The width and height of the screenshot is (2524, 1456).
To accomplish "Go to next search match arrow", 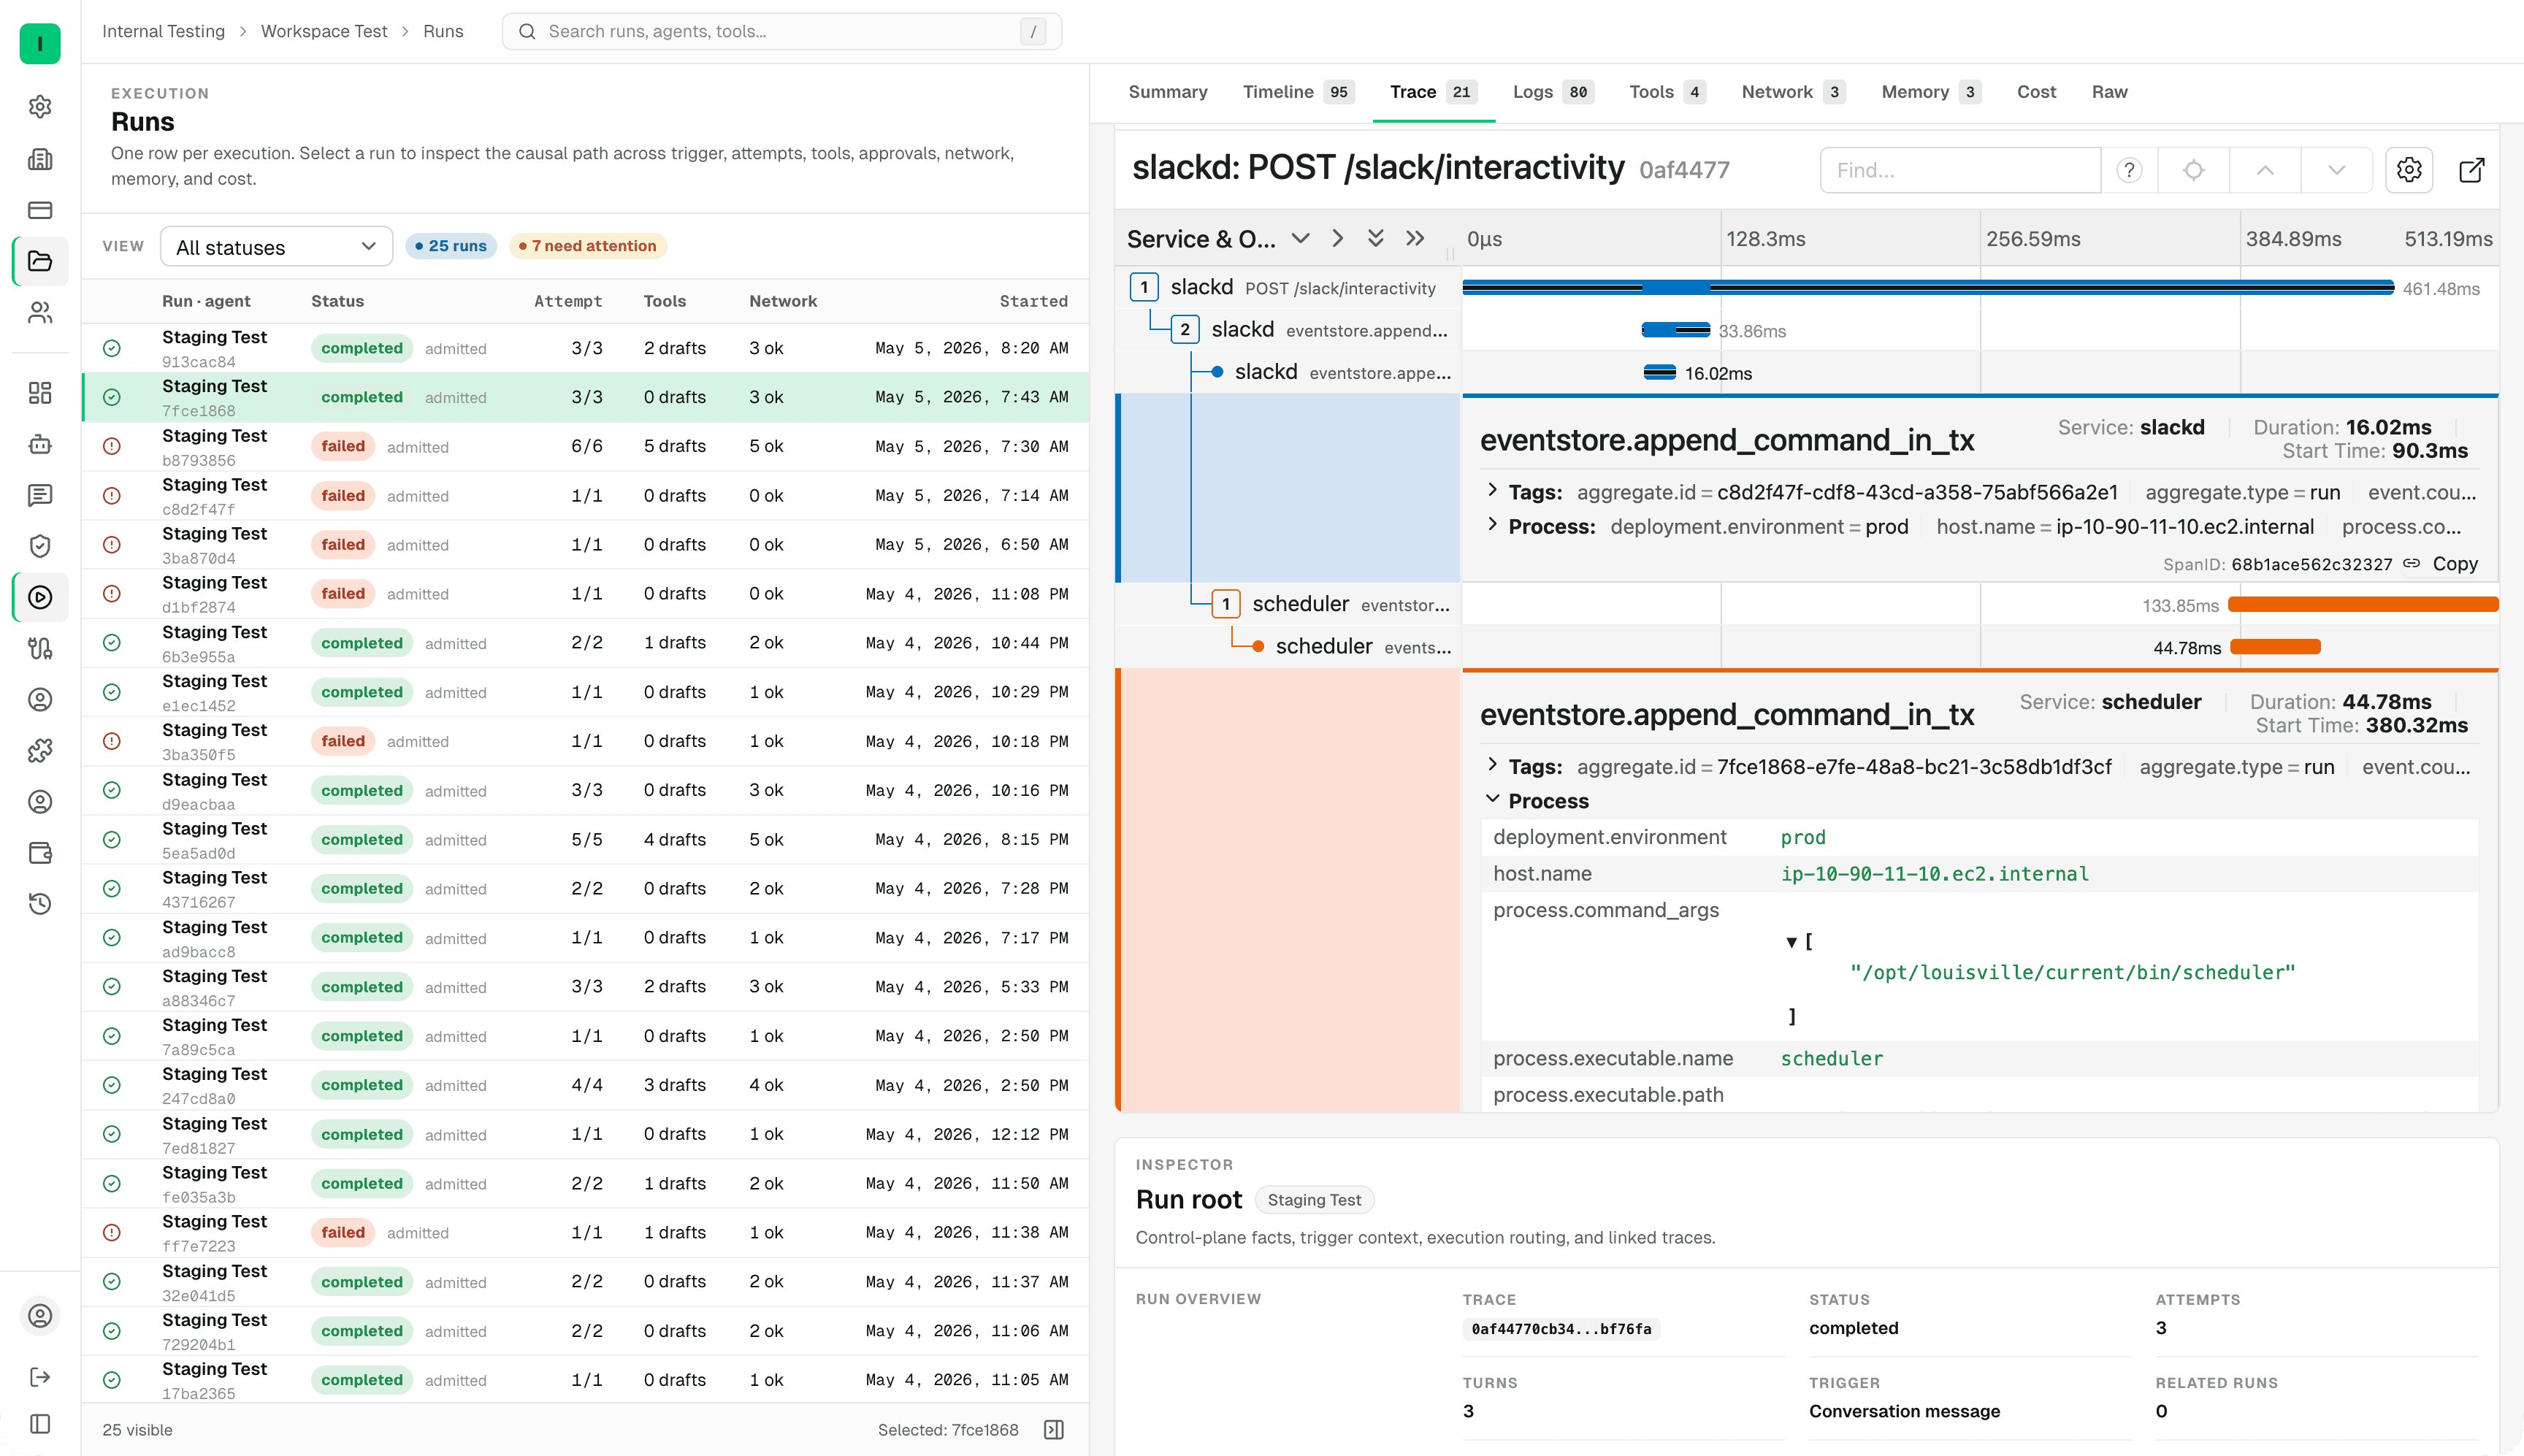I will pos(2336,170).
